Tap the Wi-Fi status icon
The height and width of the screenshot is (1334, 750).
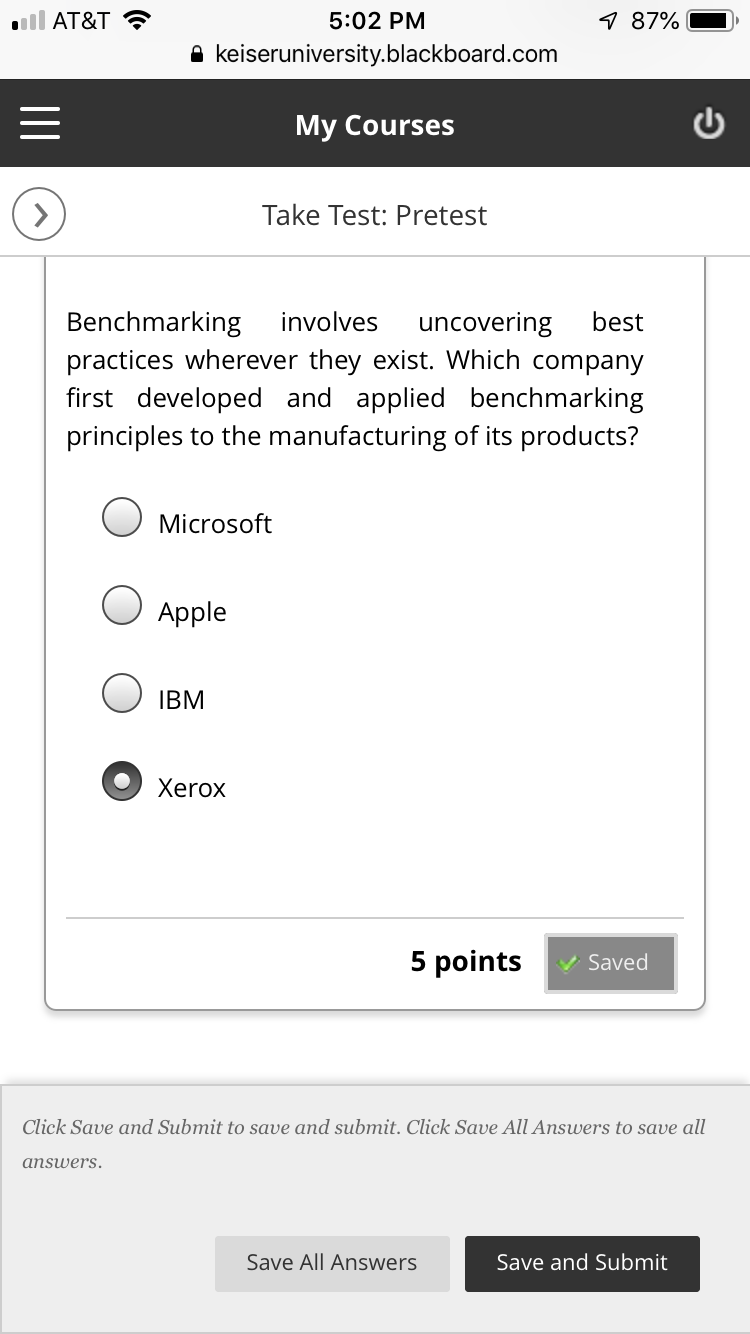[135, 20]
